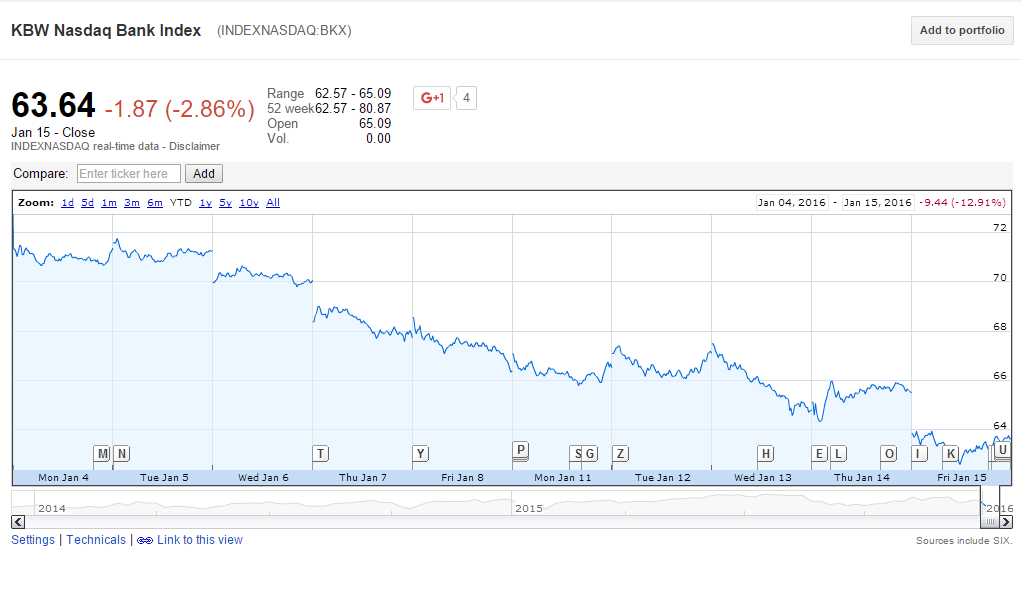Viewport: 1022px width, 598px height.
Task: Open news flag Y on chart
Action: pos(420,454)
